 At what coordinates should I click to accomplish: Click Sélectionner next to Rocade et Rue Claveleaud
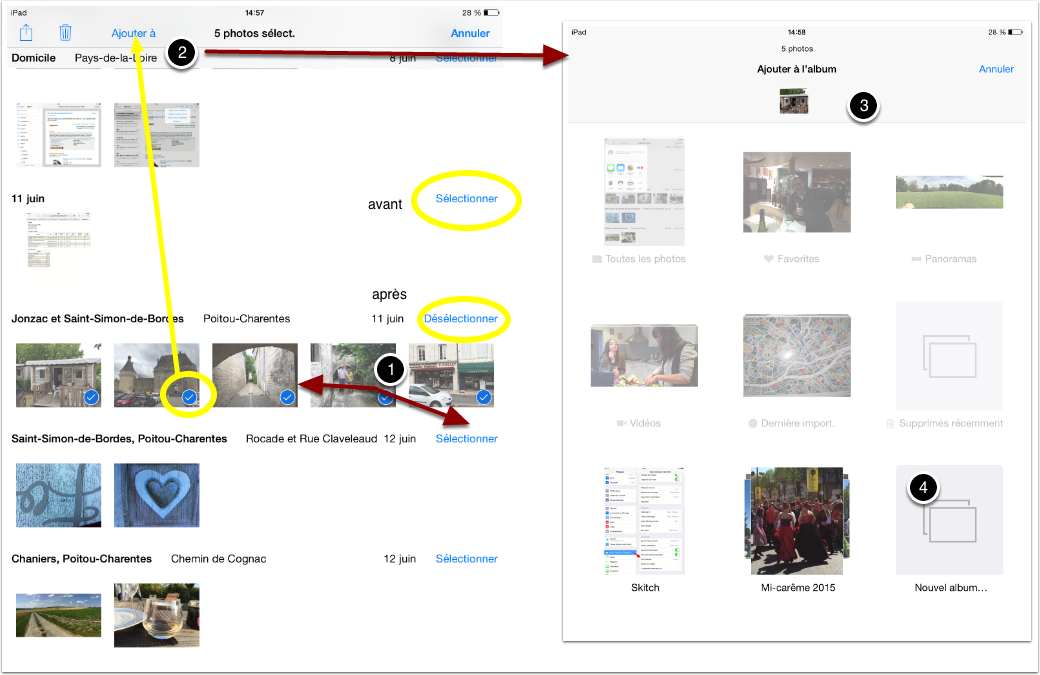click(x=466, y=439)
